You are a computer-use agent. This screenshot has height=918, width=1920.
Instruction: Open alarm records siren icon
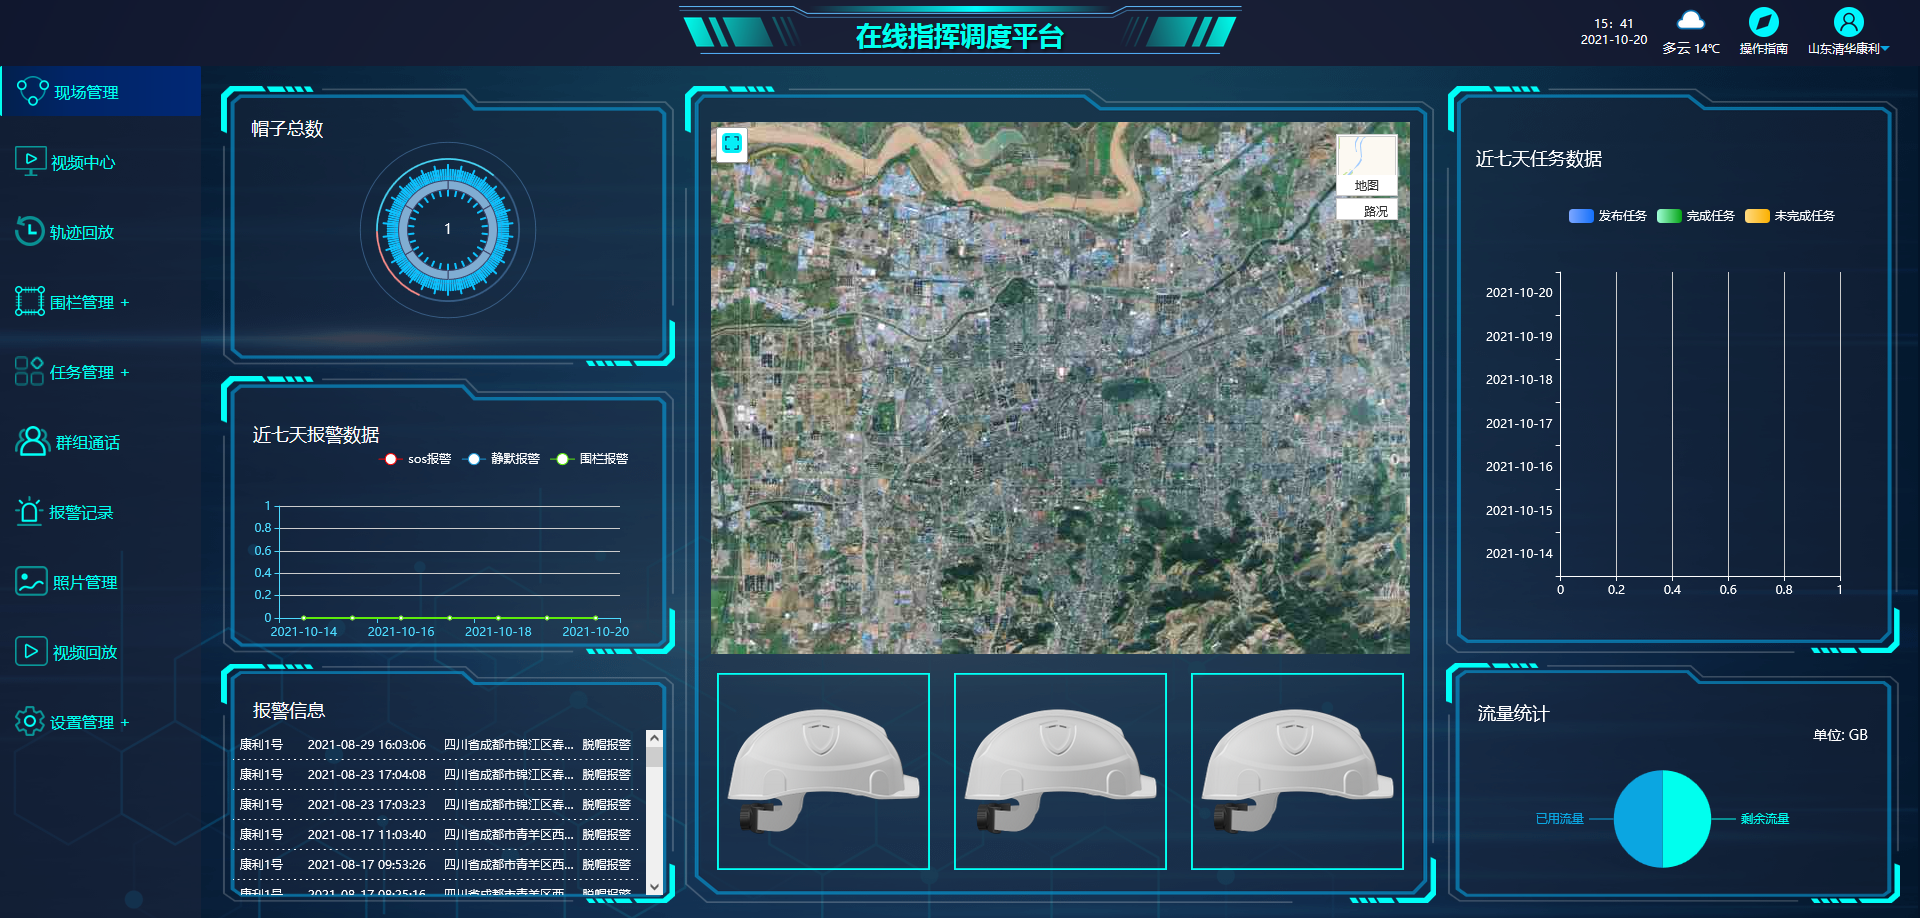29,511
